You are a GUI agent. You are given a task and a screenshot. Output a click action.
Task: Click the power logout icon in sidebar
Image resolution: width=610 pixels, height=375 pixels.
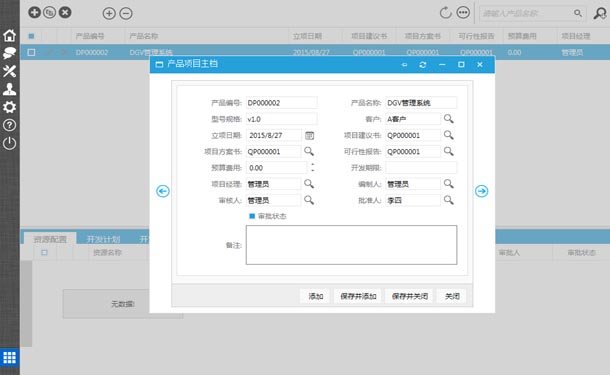tap(9, 144)
